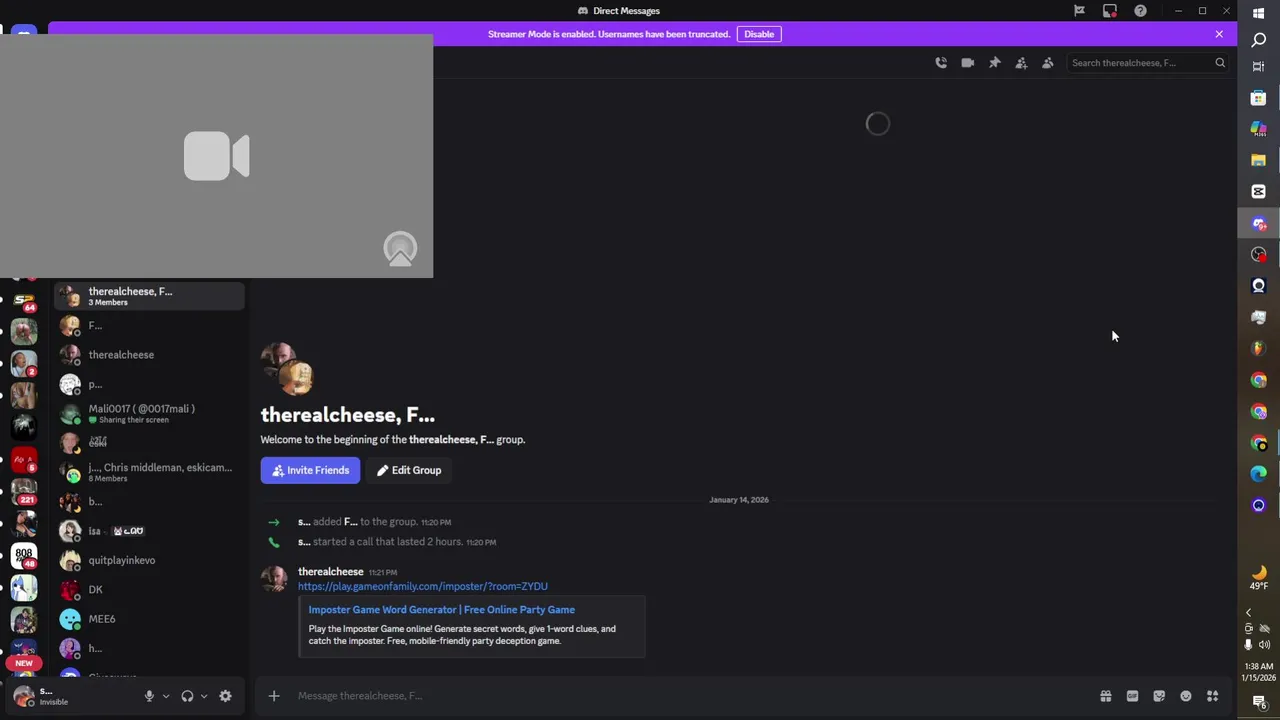Toggle microphone mute
The width and height of the screenshot is (1280, 720).
(149, 696)
